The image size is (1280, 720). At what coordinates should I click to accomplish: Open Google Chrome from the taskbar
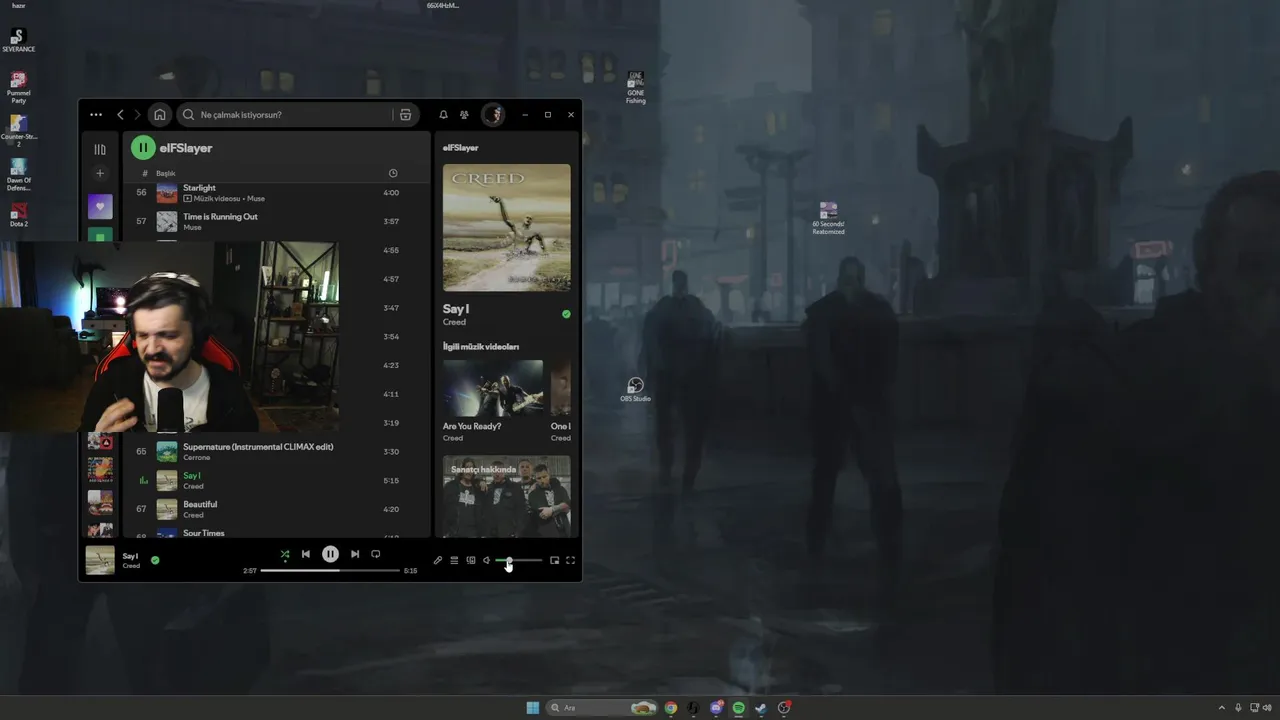(671, 708)
